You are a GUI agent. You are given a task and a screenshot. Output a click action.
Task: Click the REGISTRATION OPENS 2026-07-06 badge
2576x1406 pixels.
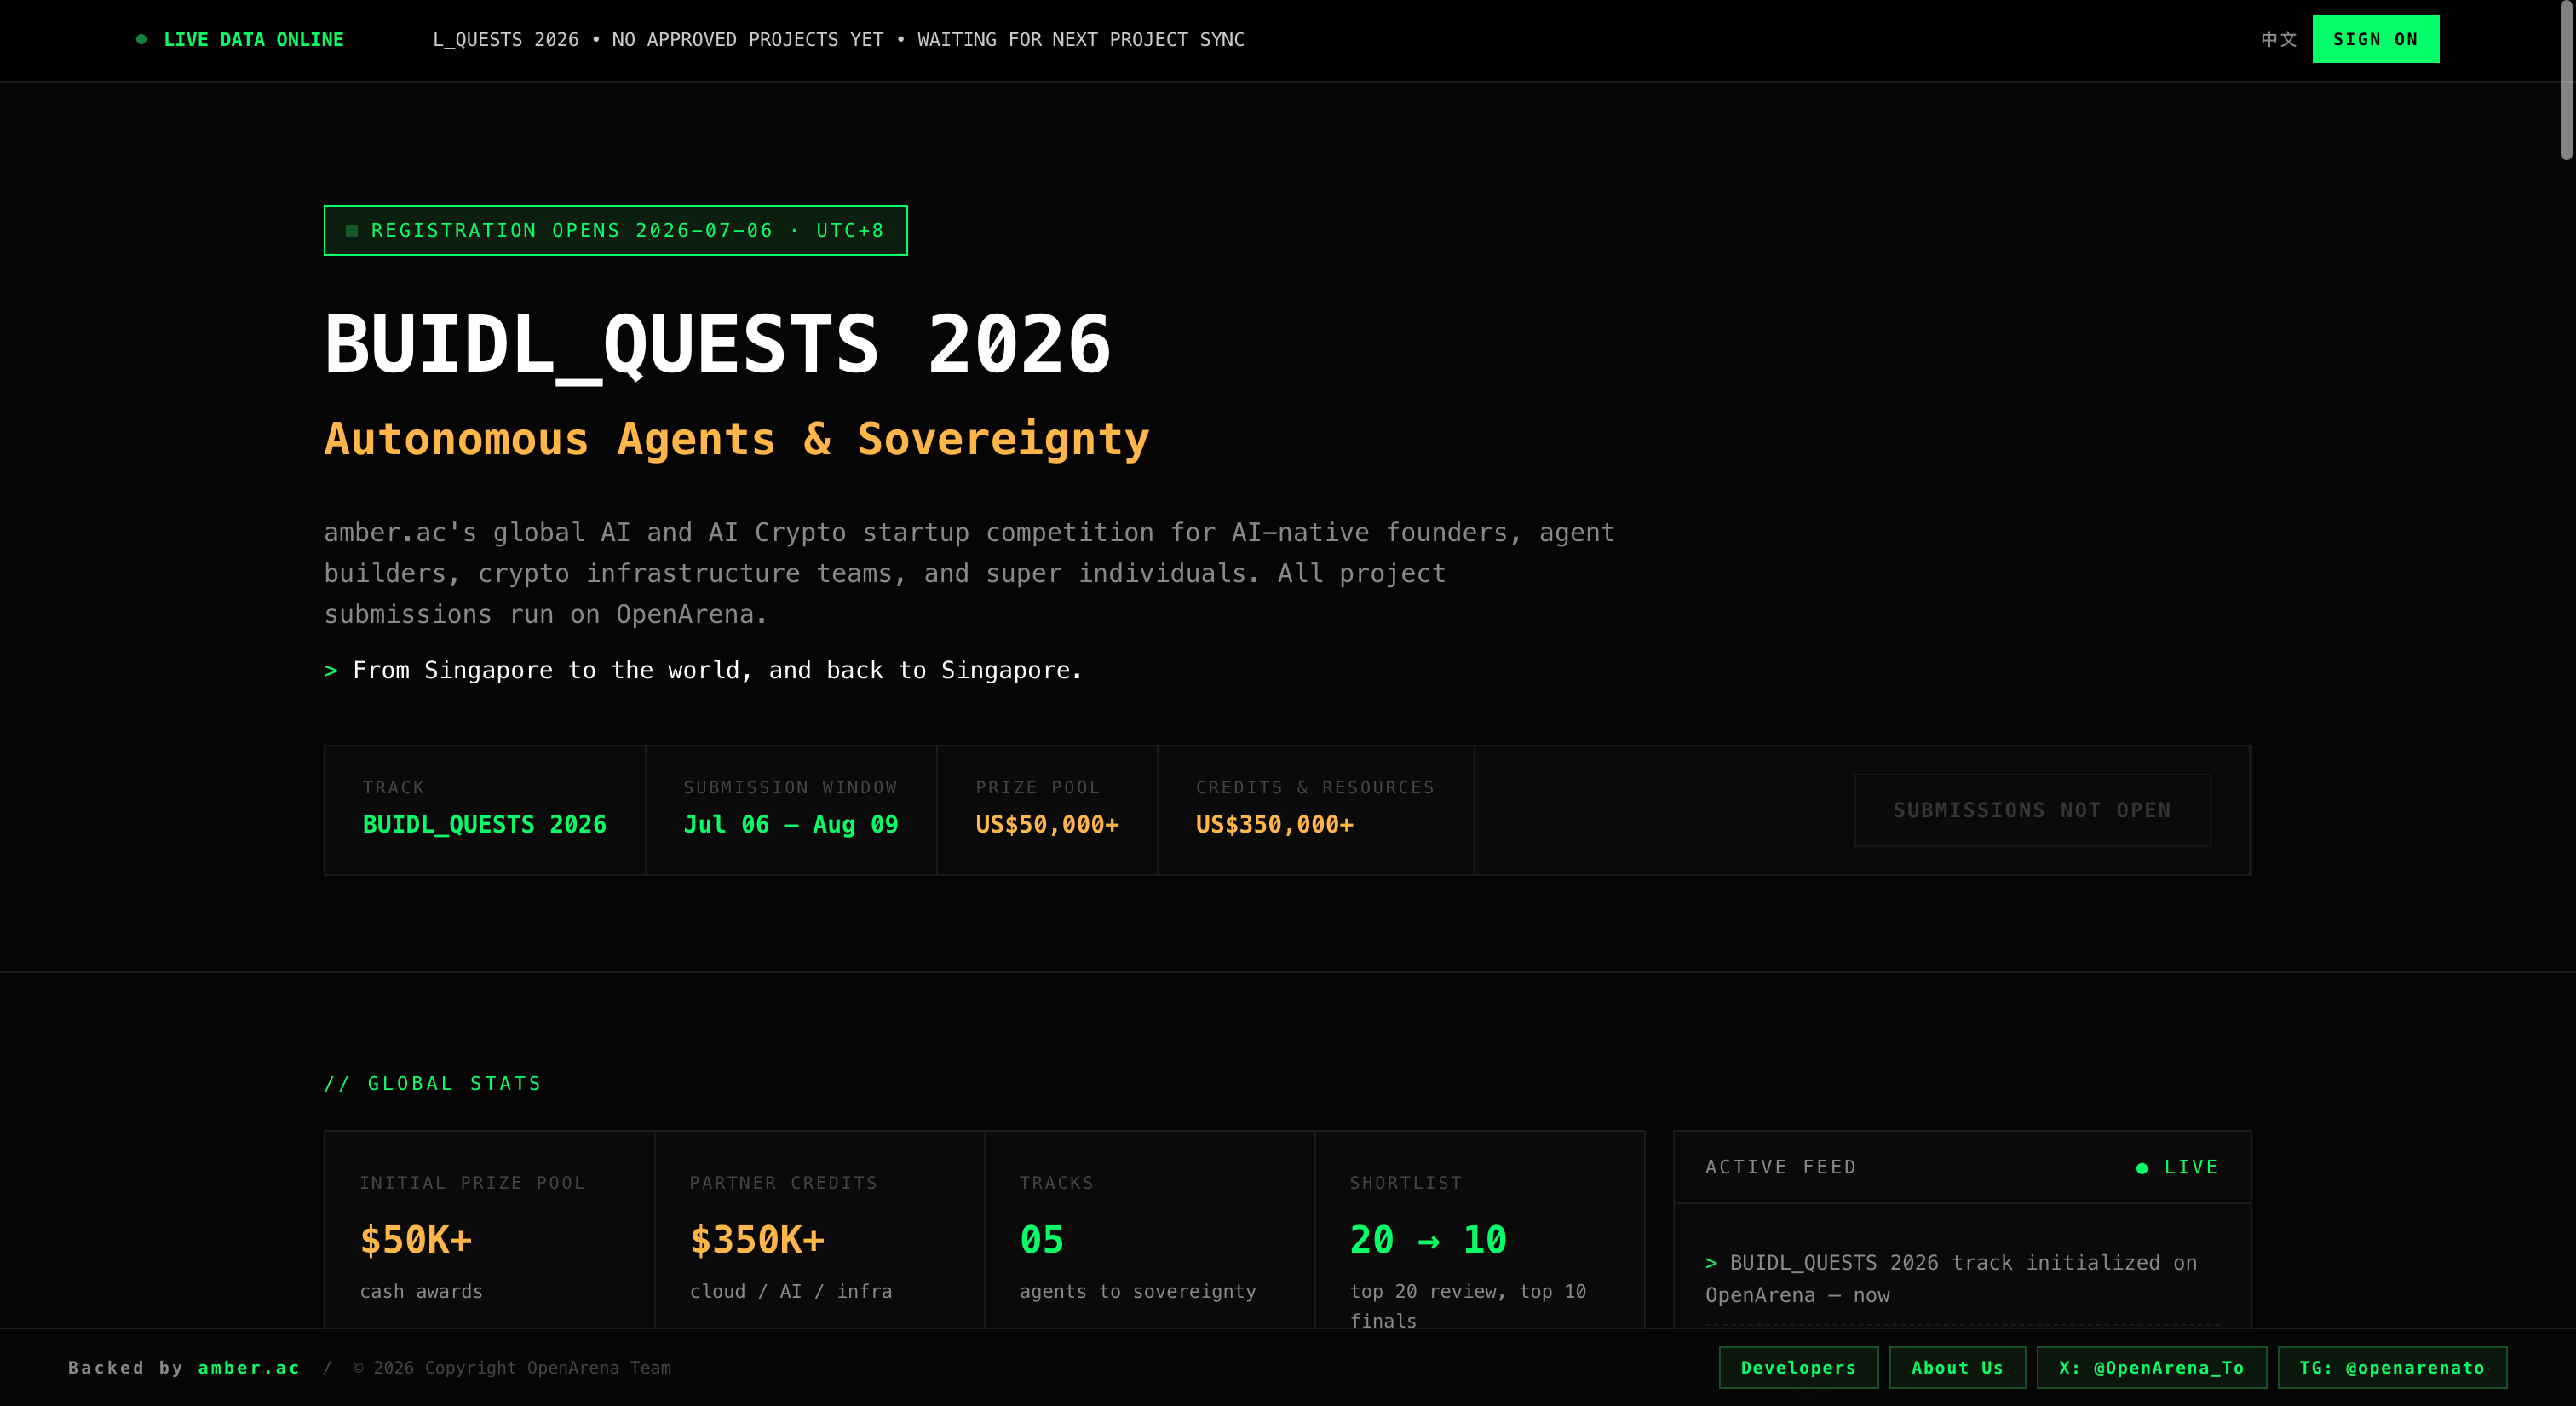pyautogui.click(x=615, y=230)
